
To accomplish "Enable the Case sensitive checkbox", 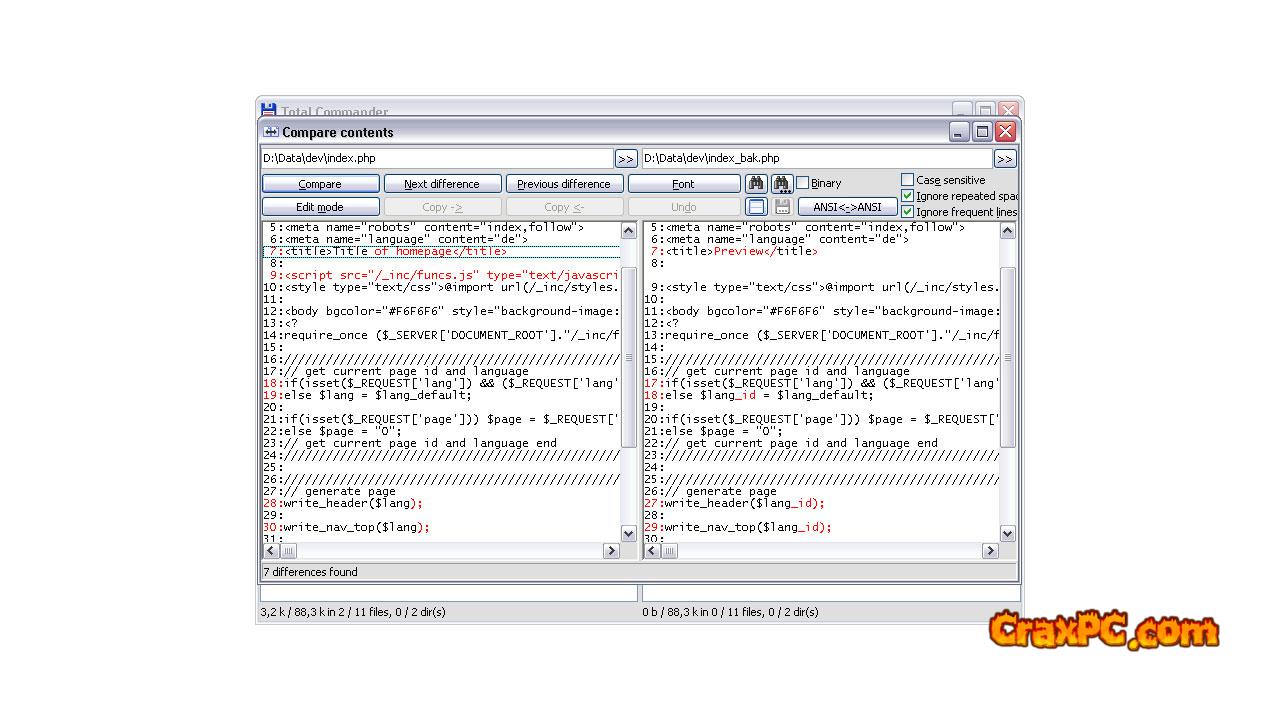I will [908, 180].
